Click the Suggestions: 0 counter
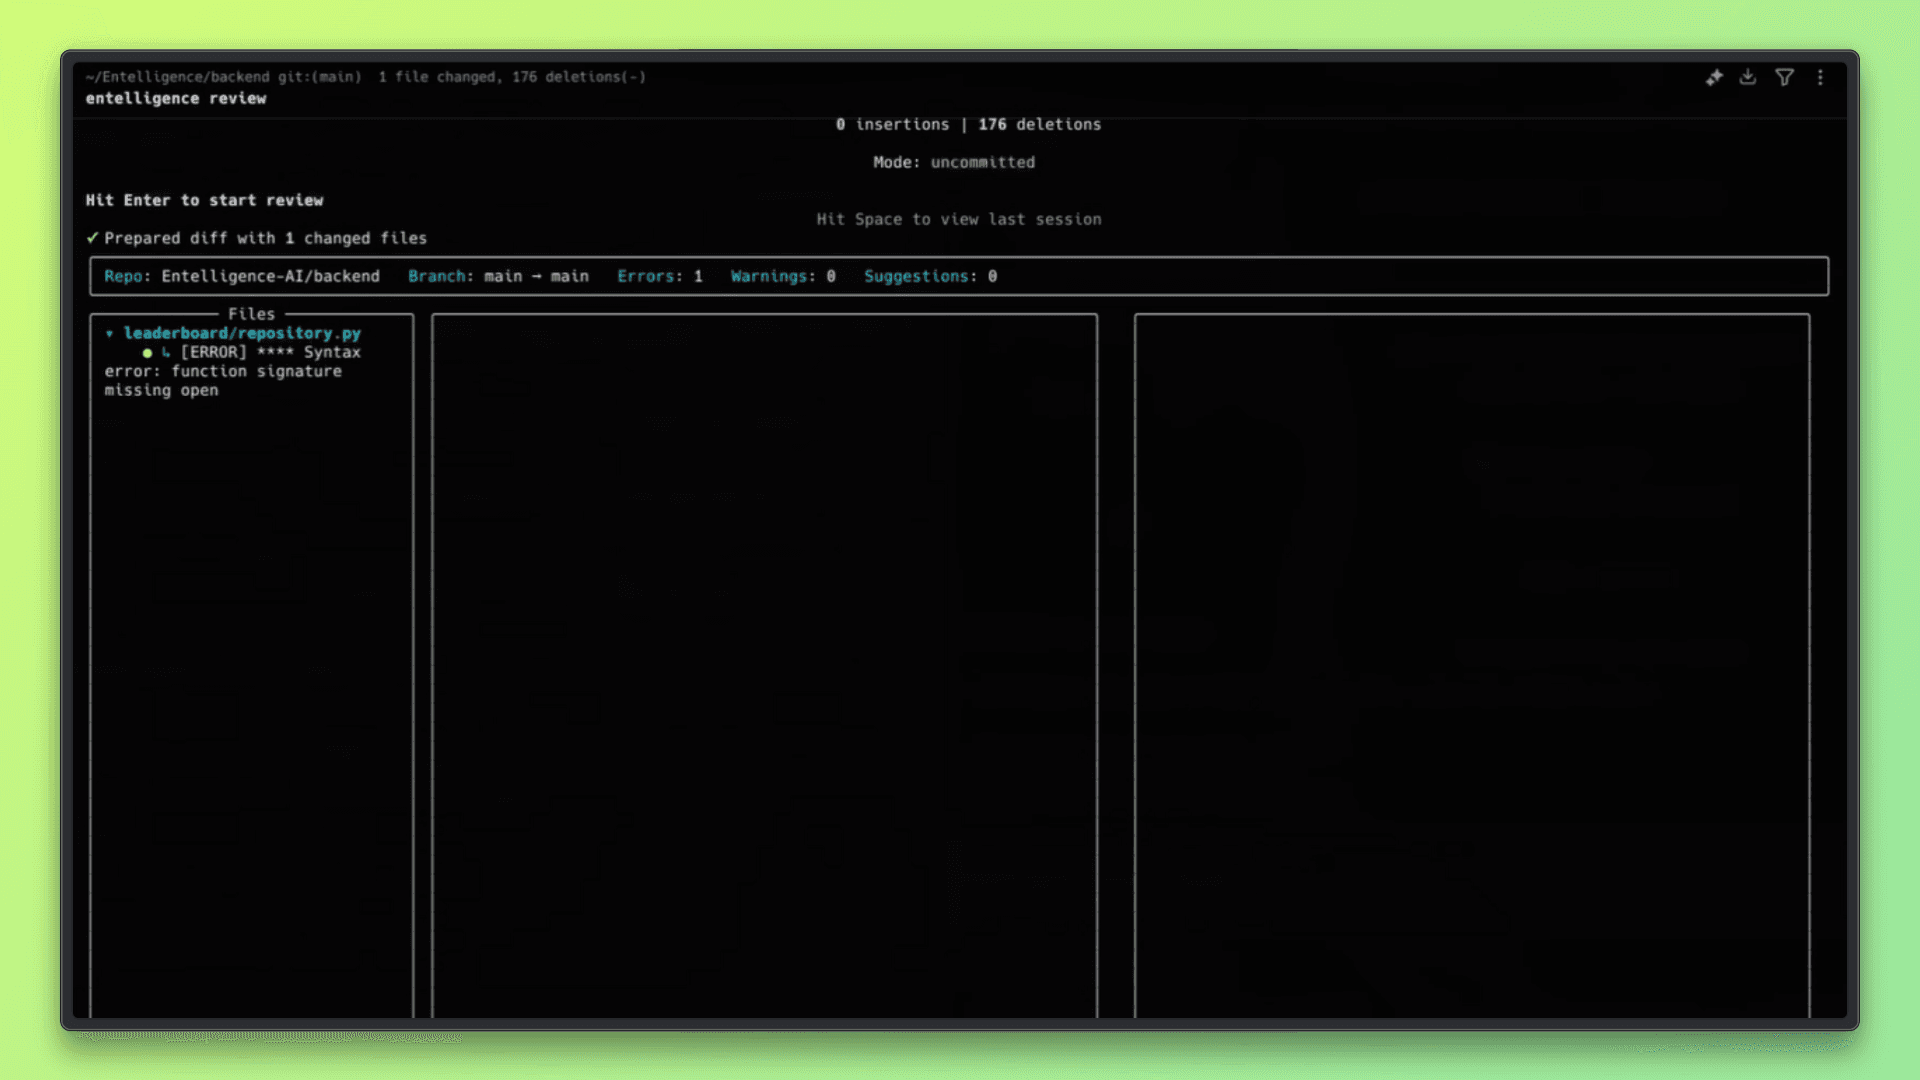The image size is (1920, 1080). (x=930, y=276)
